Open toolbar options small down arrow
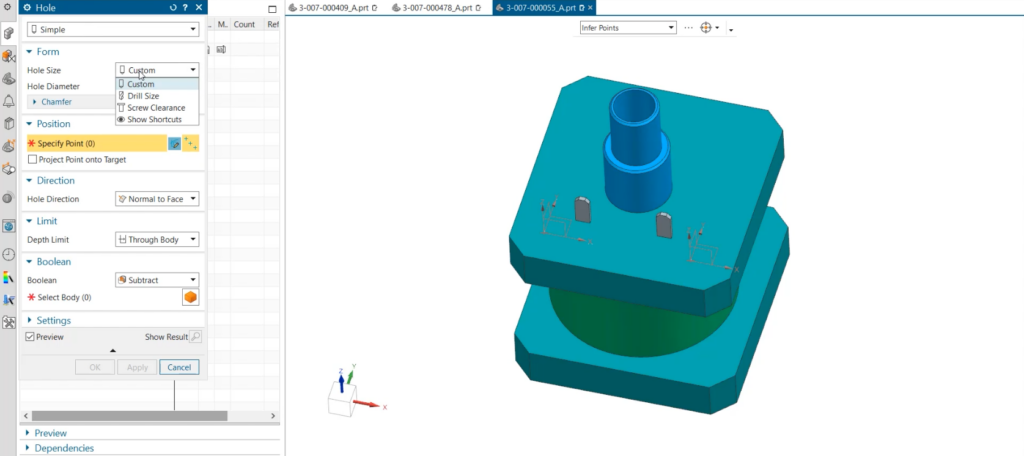Screen dimensions: 1024x456 (x=731, y=30)
